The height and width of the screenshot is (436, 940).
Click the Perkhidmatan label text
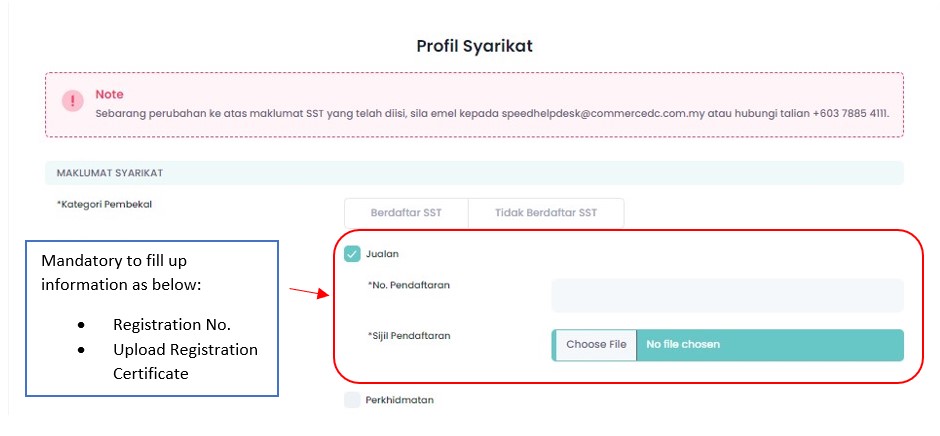[399, 400]
